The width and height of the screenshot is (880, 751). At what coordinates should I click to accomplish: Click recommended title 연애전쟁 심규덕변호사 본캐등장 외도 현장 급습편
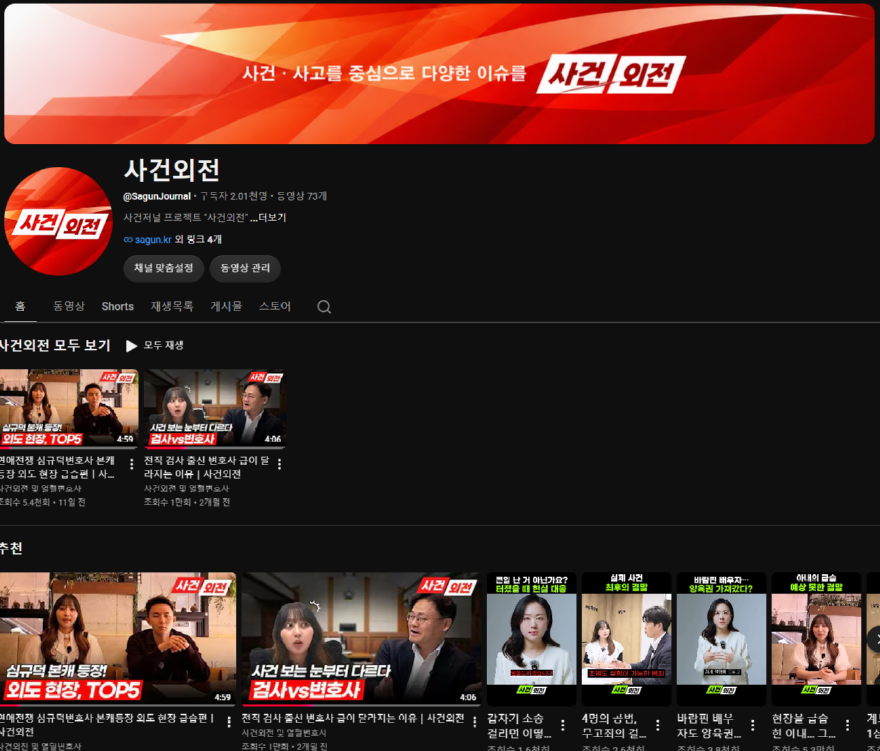click(x=107, y=725)
